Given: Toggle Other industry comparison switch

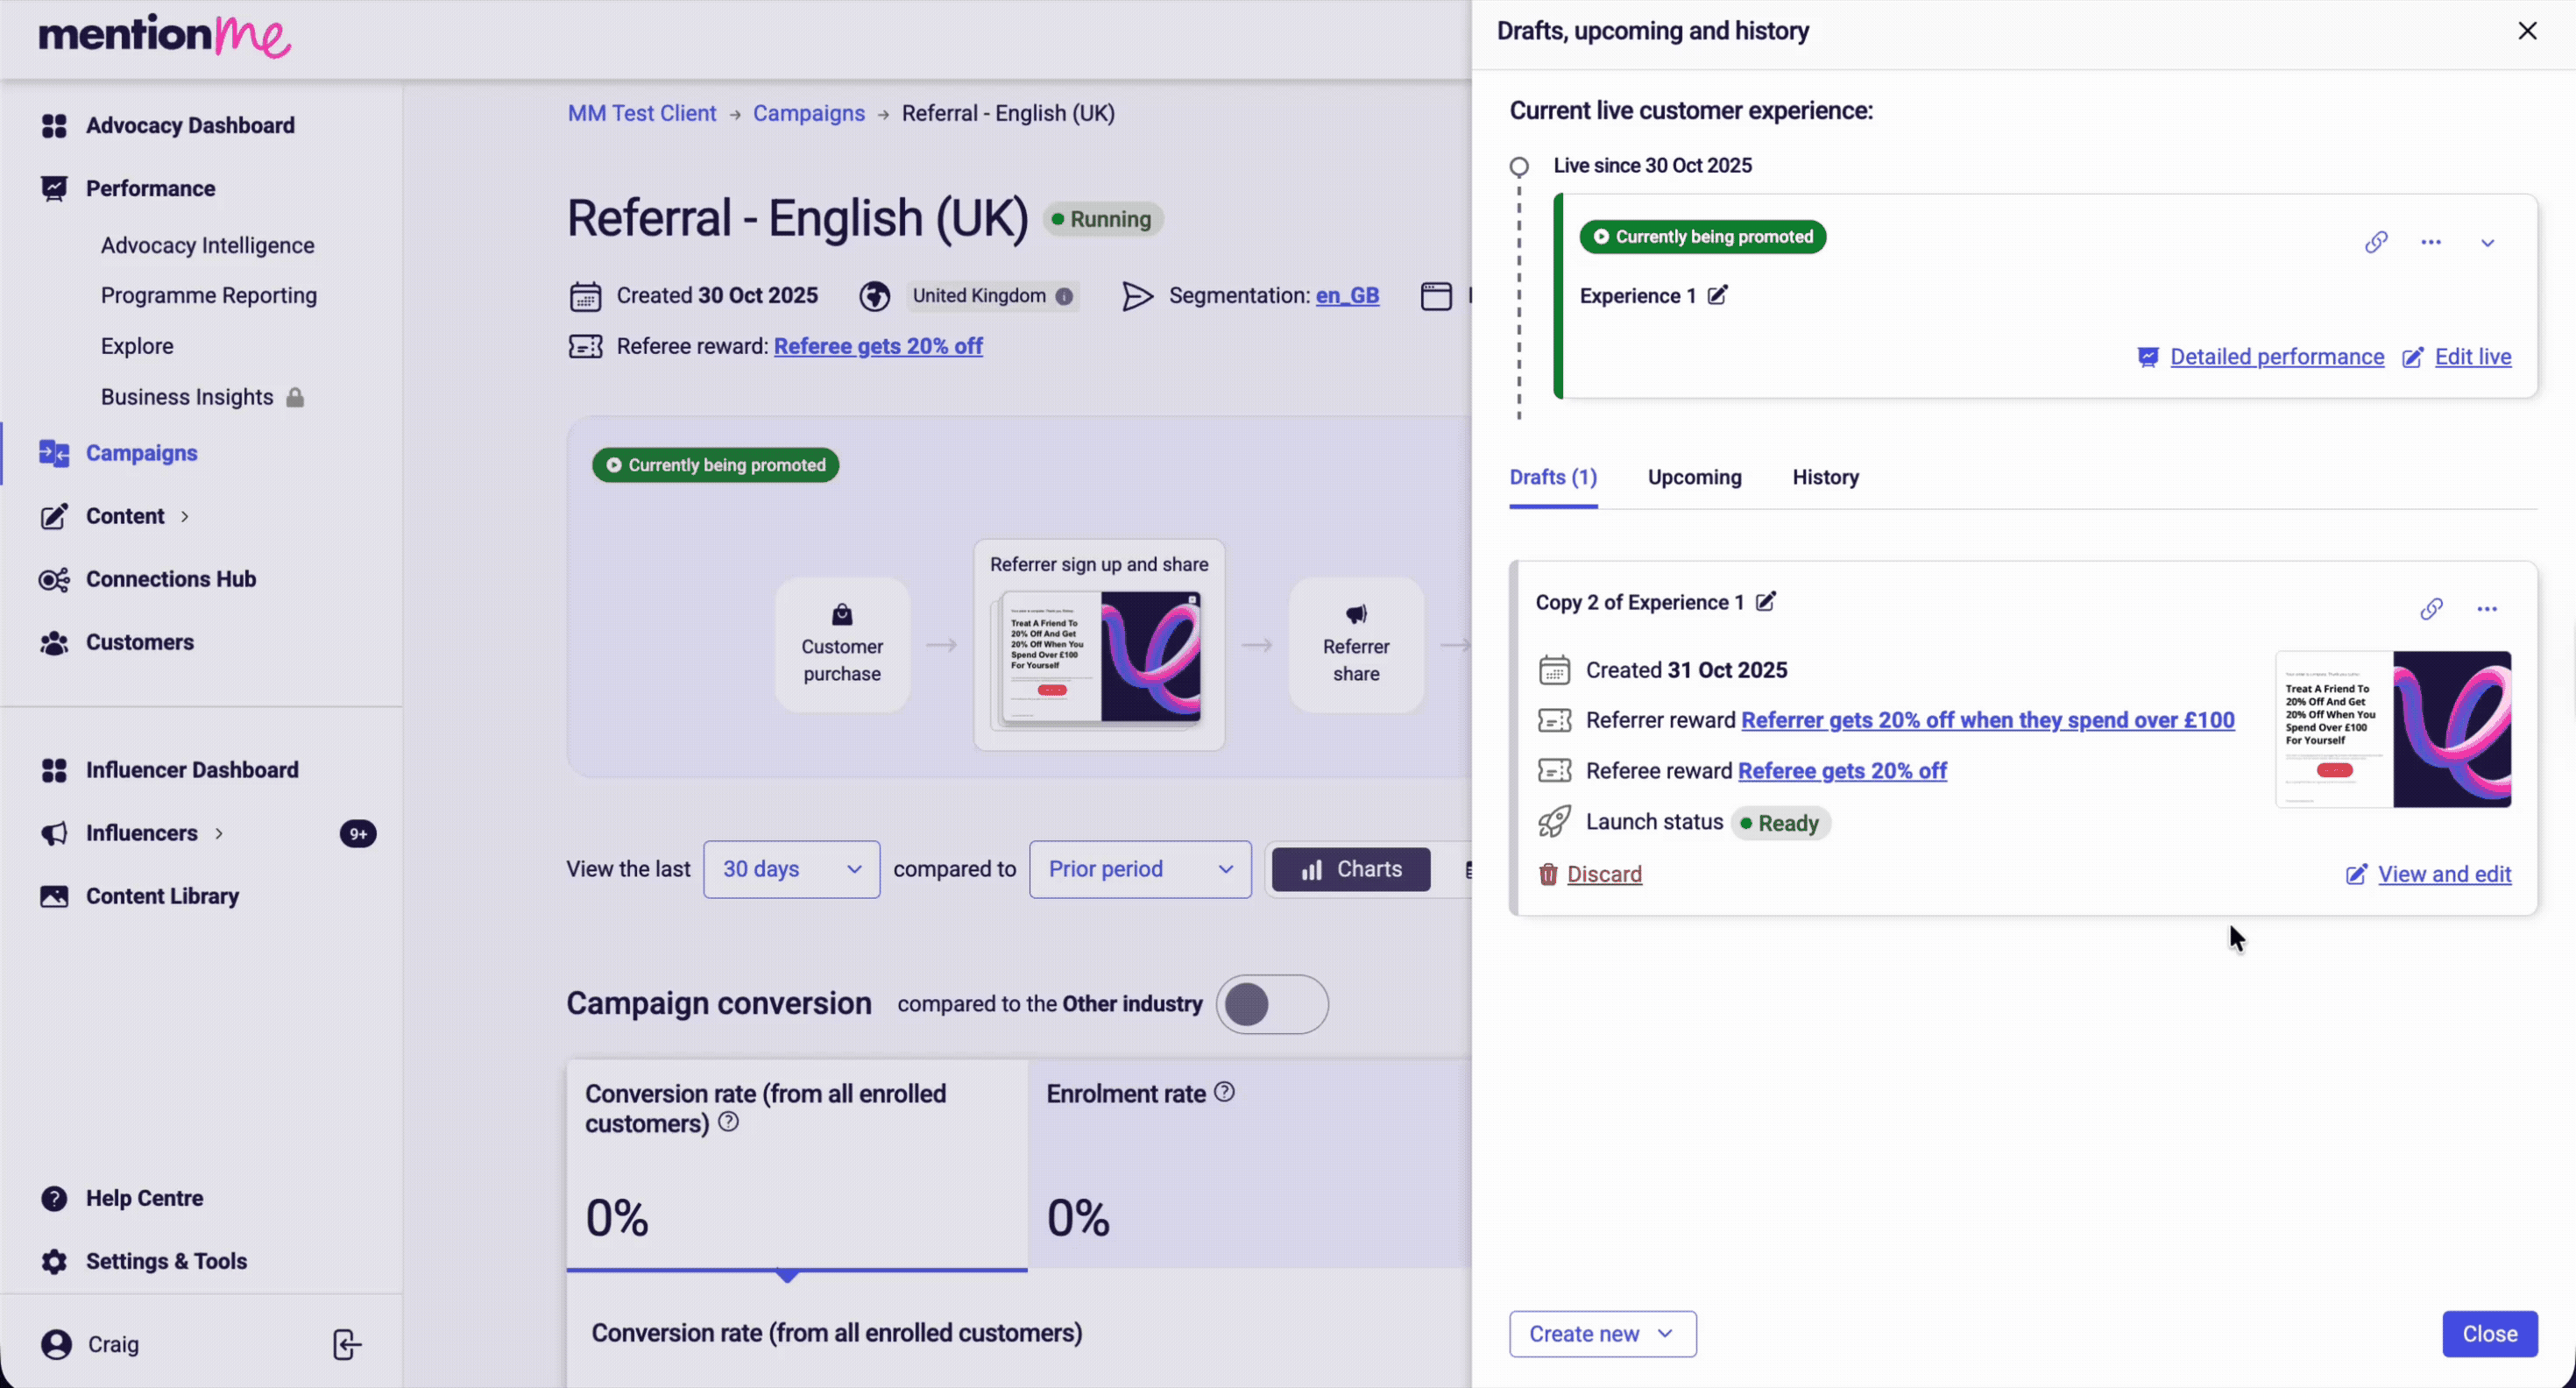Looking at the screenshot, I should [x=1271, y=1004].
